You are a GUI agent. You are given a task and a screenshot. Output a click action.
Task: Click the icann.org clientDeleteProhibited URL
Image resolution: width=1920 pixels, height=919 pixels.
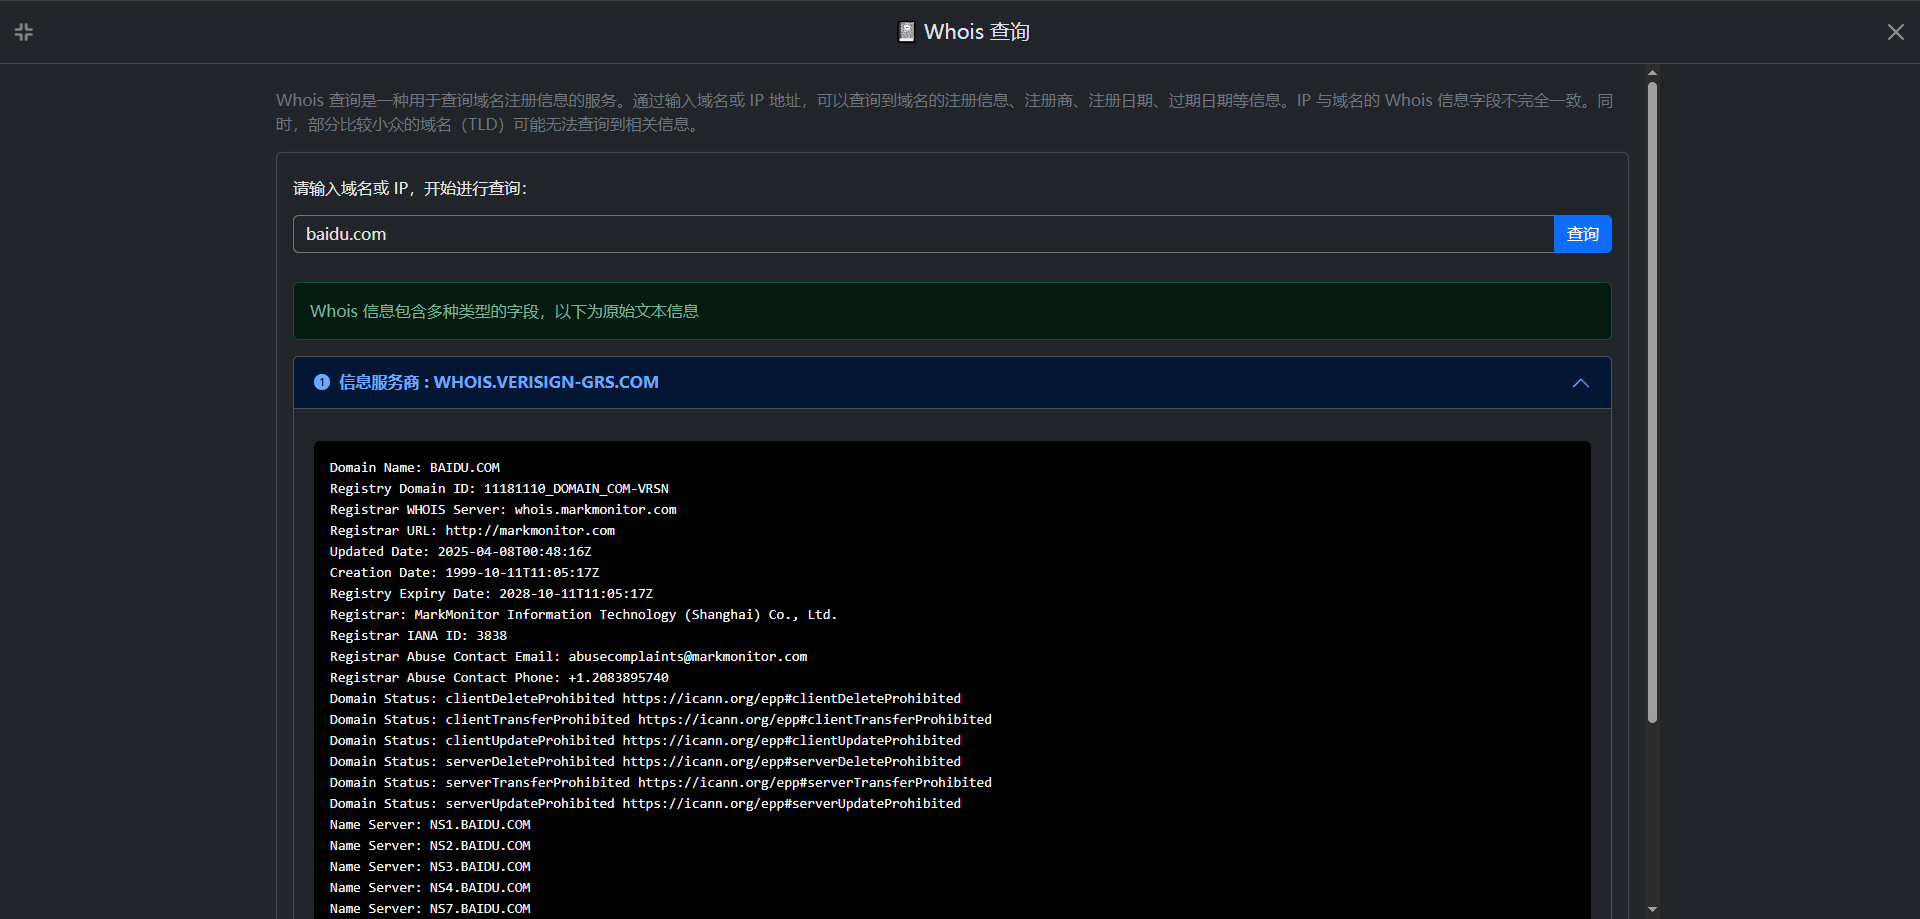point(791,699)
